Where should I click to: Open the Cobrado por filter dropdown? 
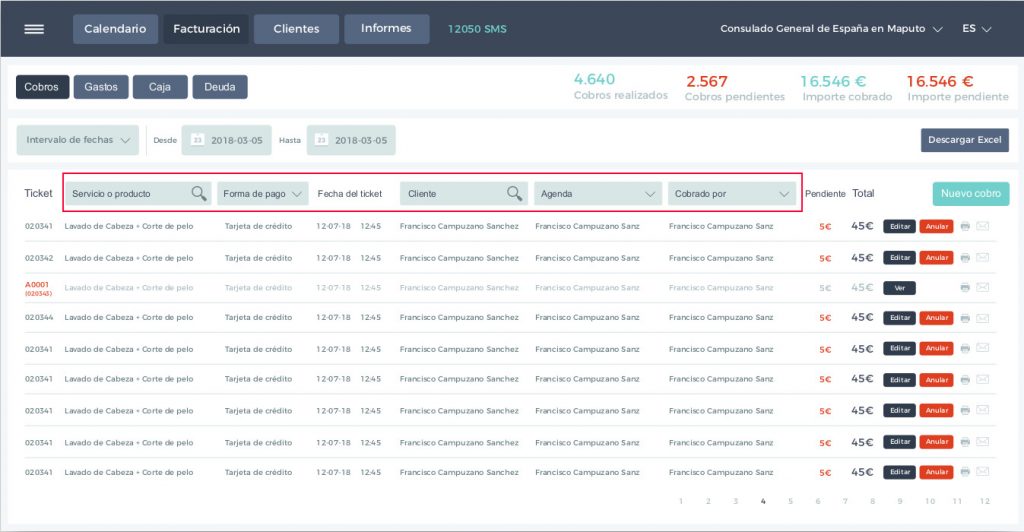(732, 194)
